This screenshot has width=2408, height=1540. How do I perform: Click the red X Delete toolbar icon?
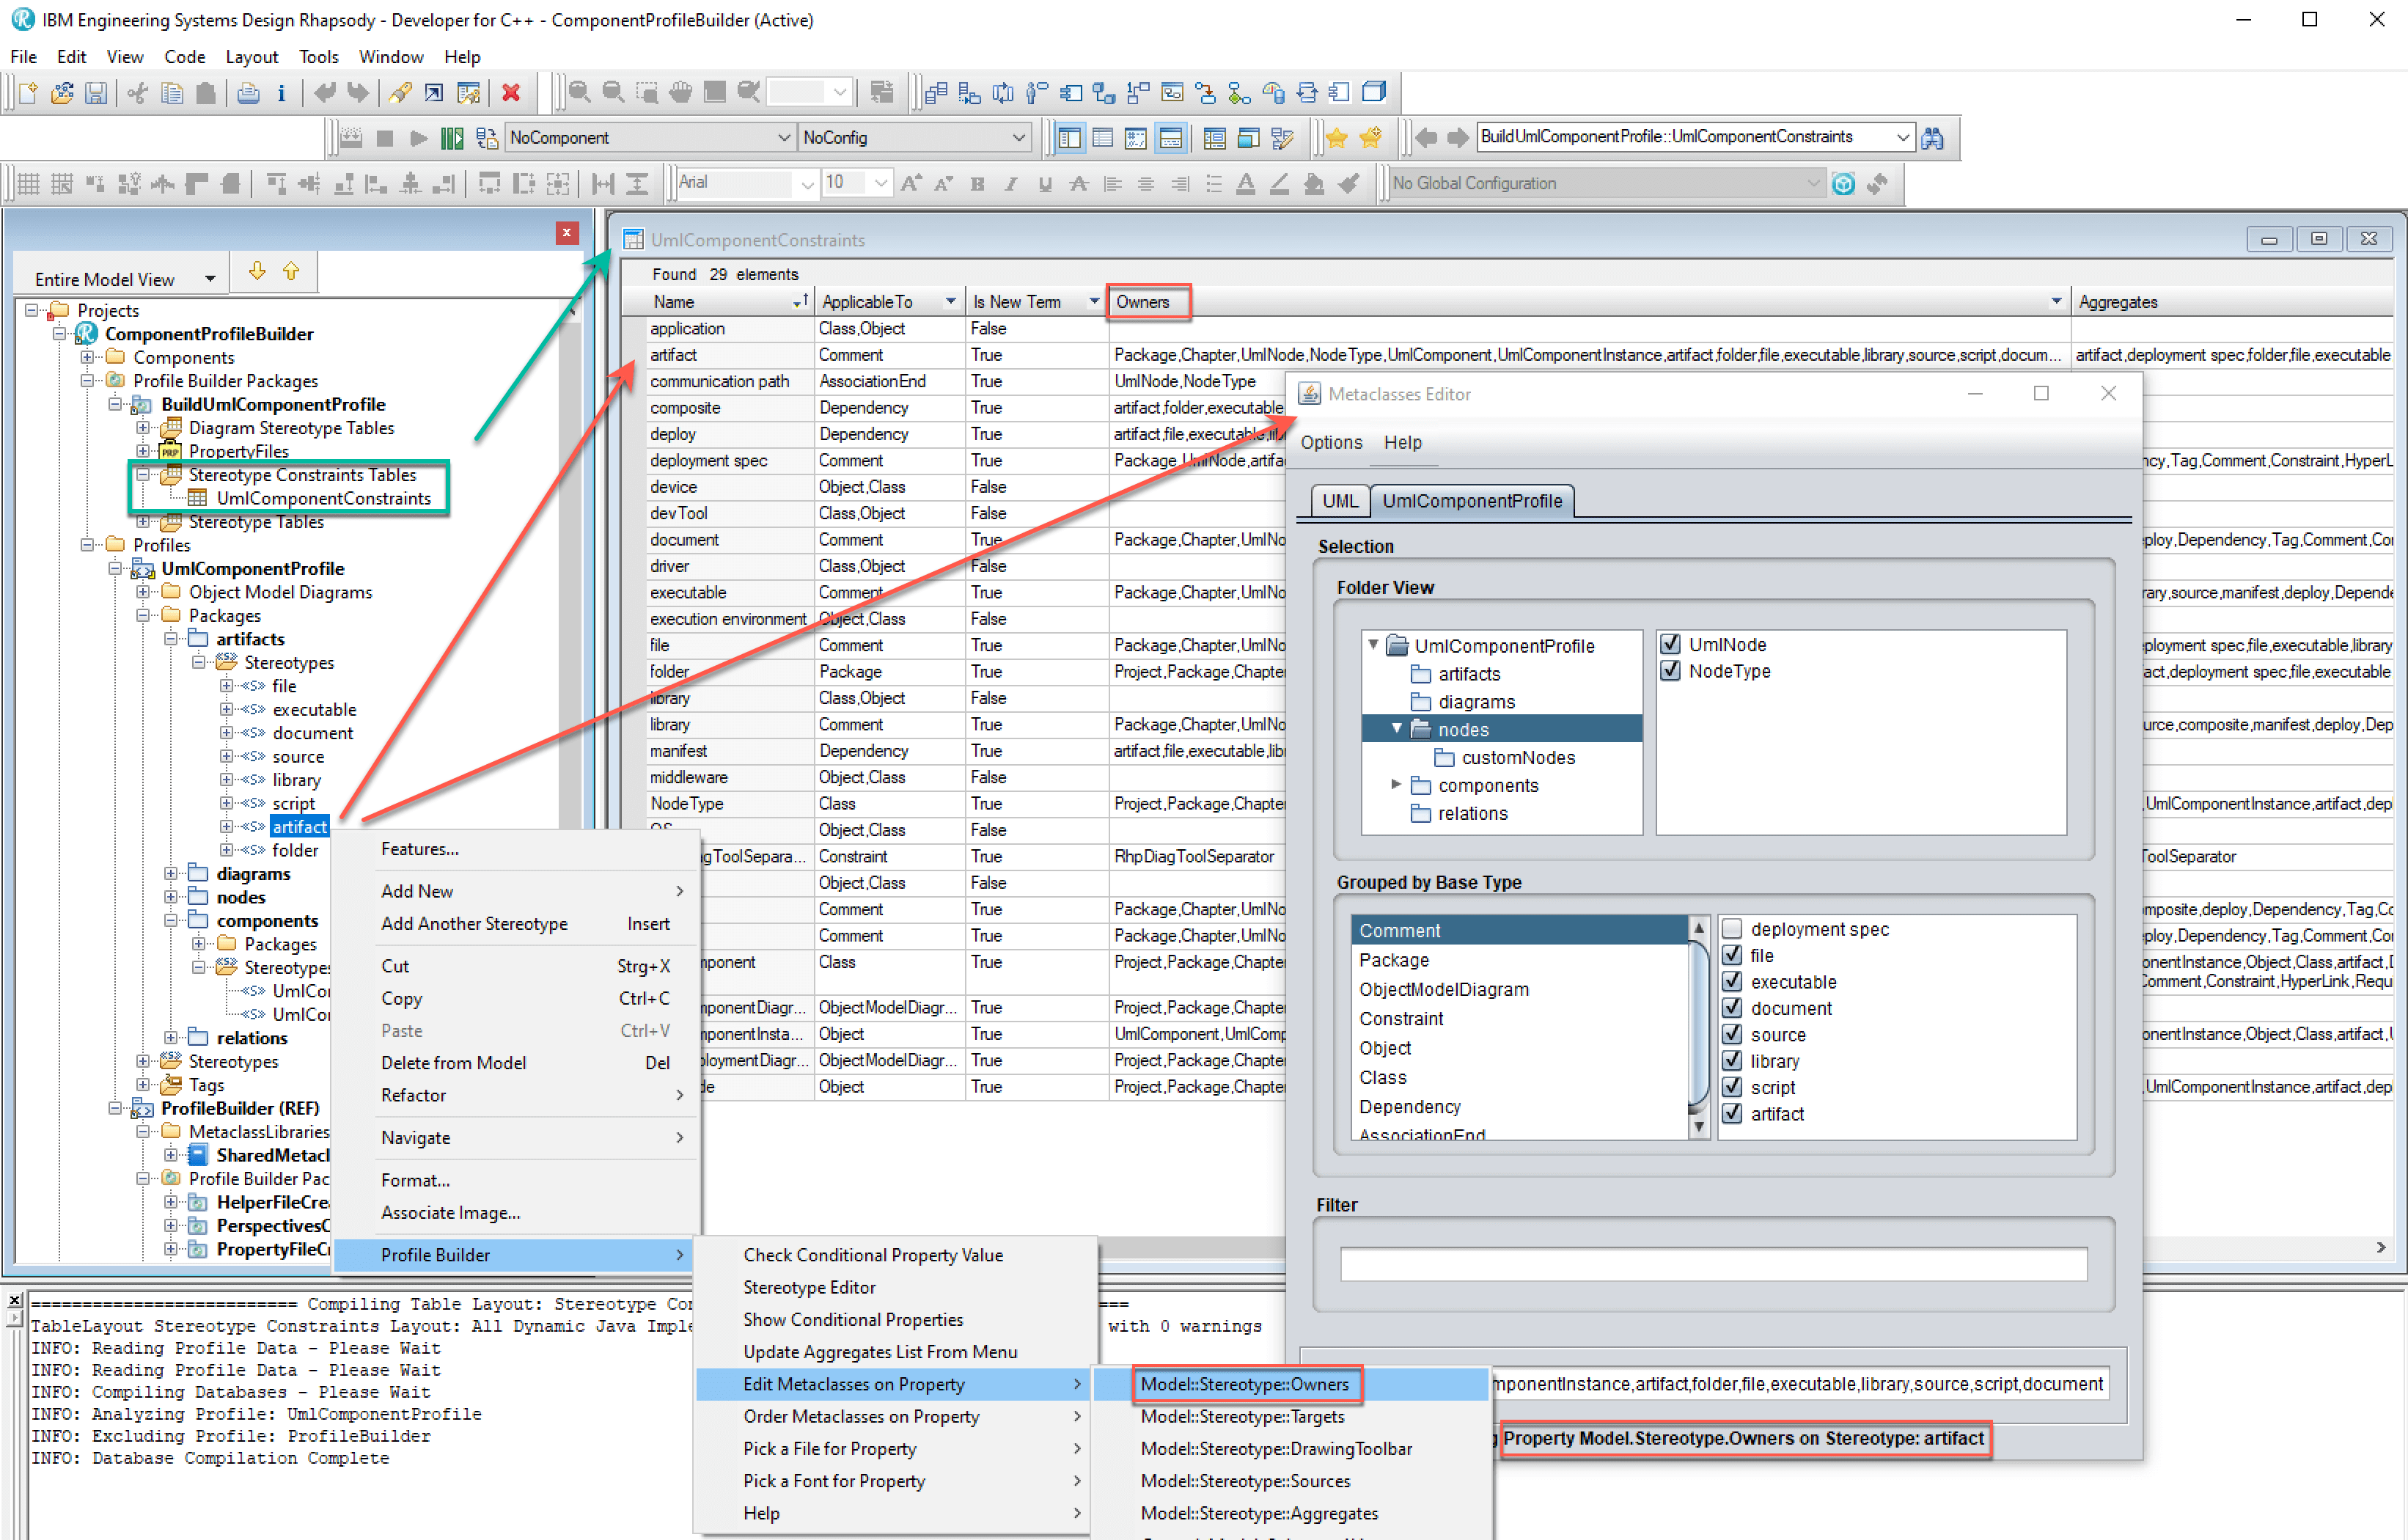tap(511, 93)
